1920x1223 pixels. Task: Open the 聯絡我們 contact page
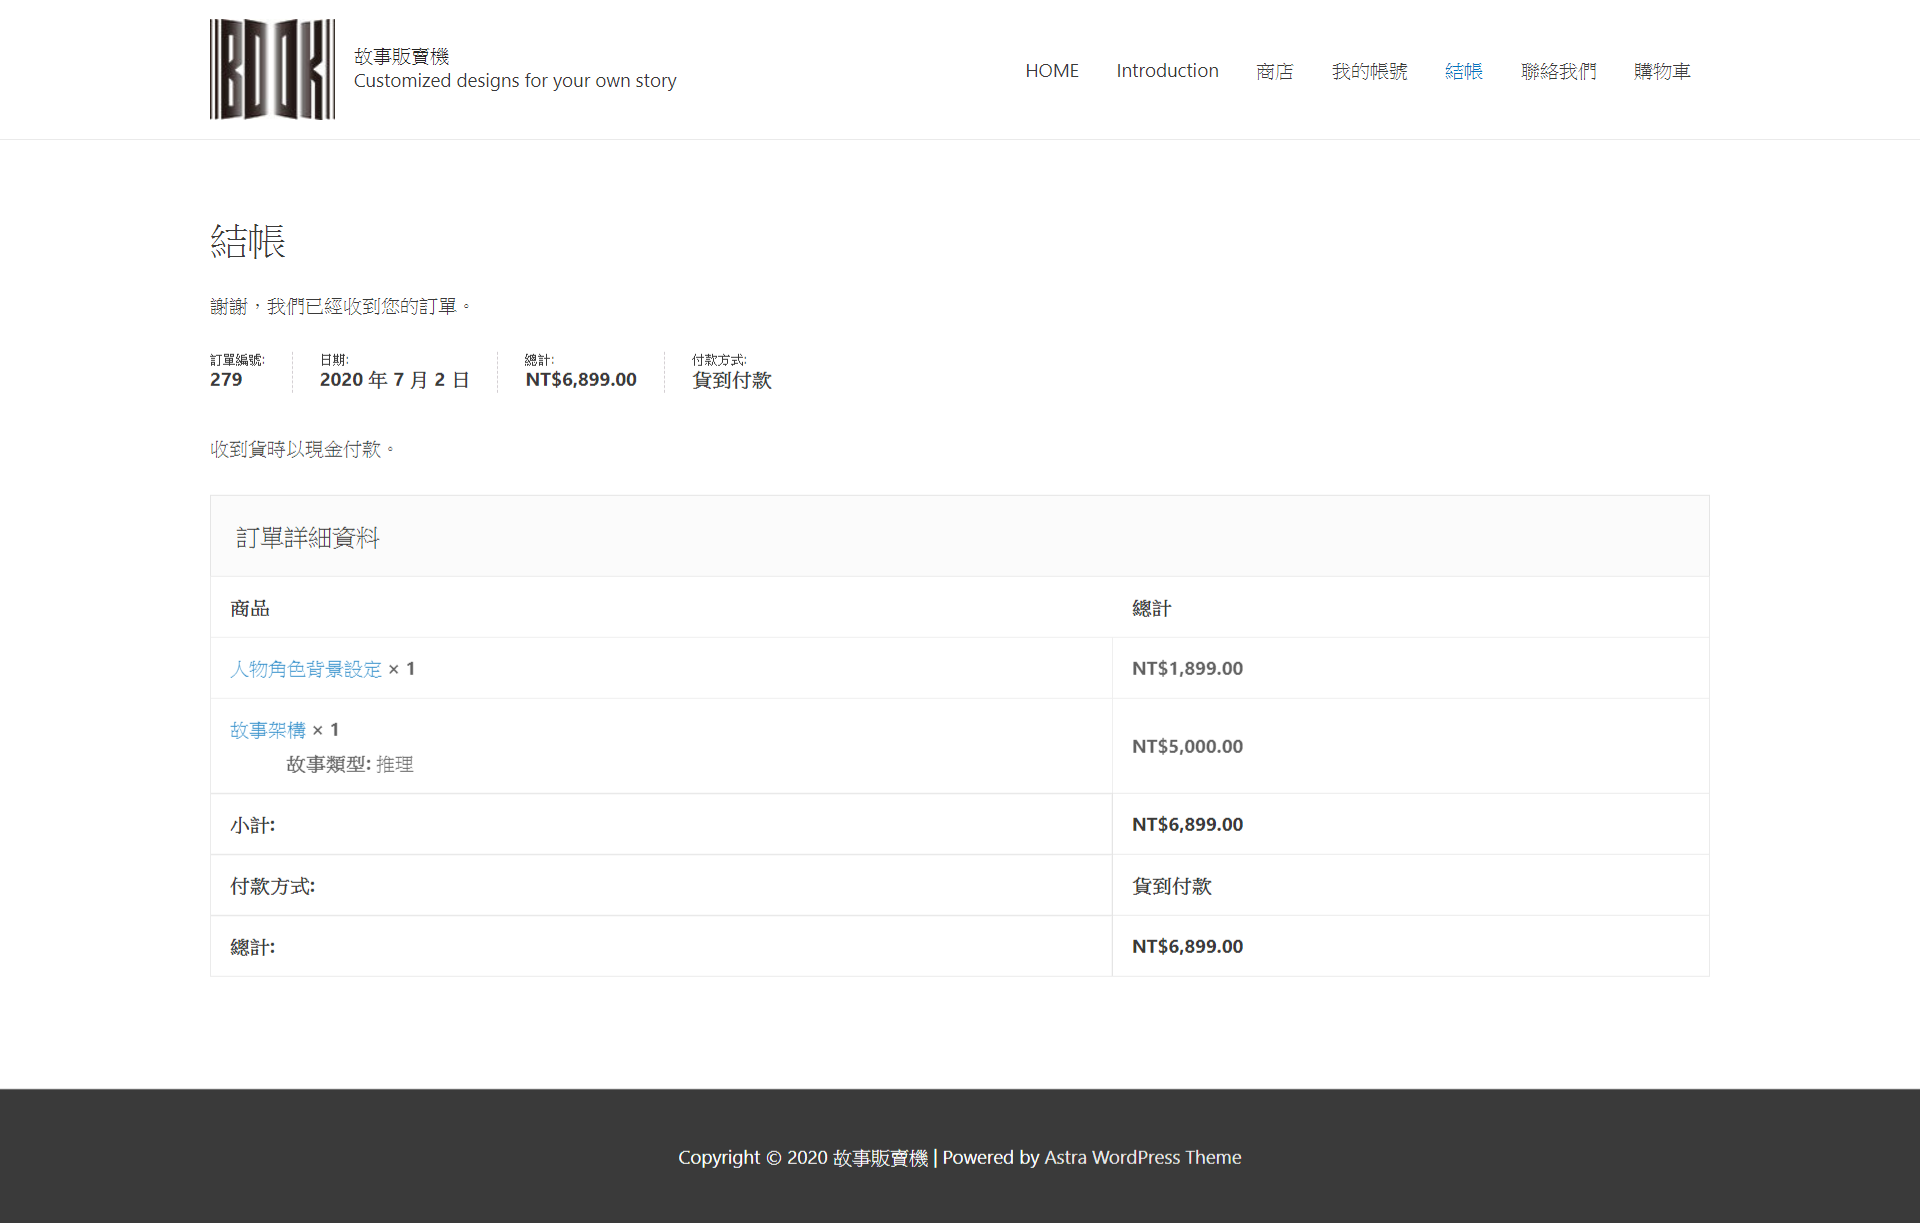(1558, 72)
